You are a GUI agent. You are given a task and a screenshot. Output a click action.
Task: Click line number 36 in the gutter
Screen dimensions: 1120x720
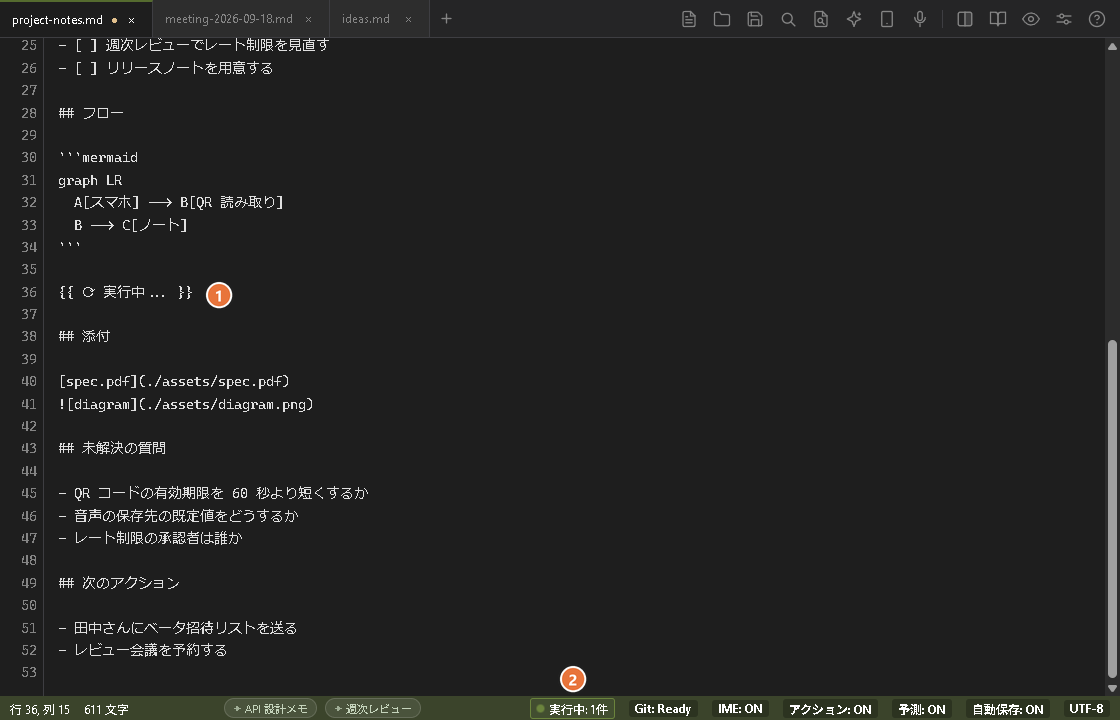point(29,291)
